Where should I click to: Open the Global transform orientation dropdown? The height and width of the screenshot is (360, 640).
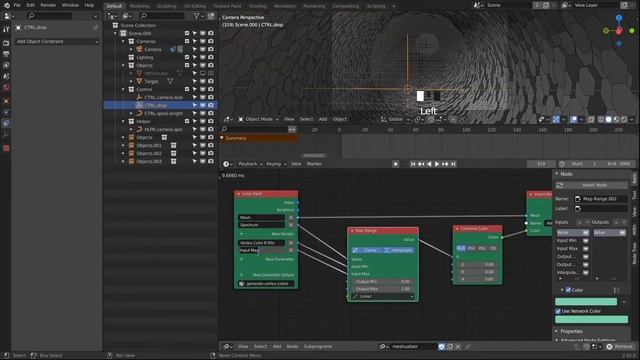pyautogui.click(x=393, y=119)
